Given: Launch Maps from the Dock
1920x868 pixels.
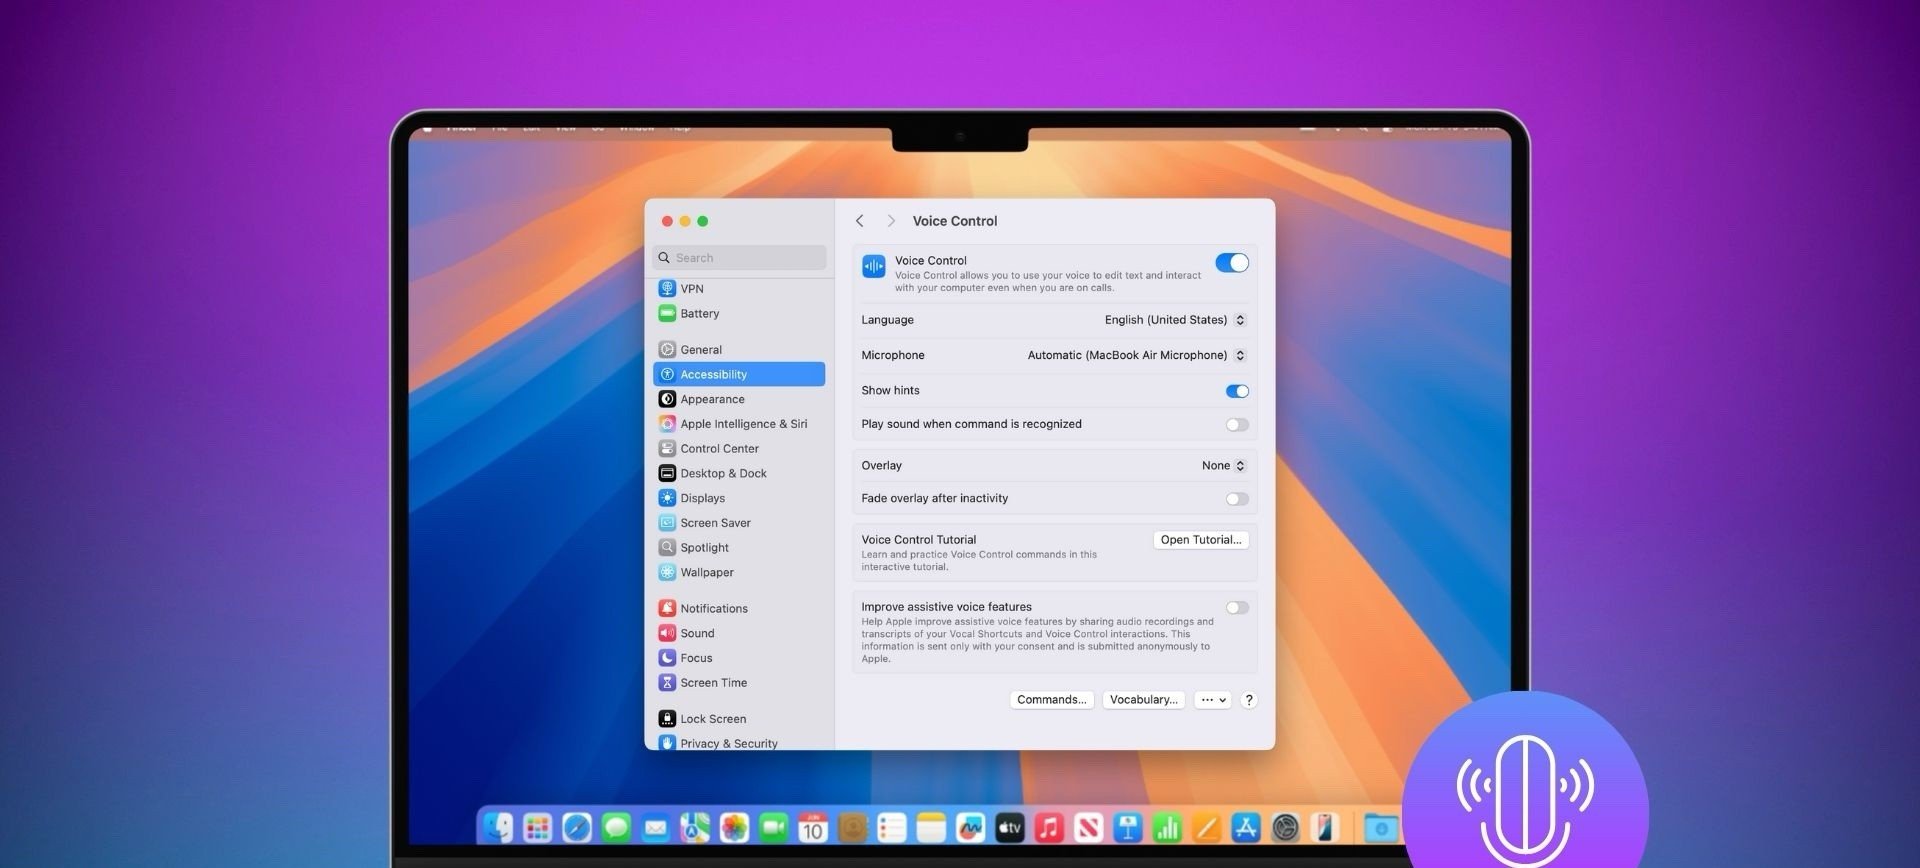Looking at the screenshot, I should point(695,827).
